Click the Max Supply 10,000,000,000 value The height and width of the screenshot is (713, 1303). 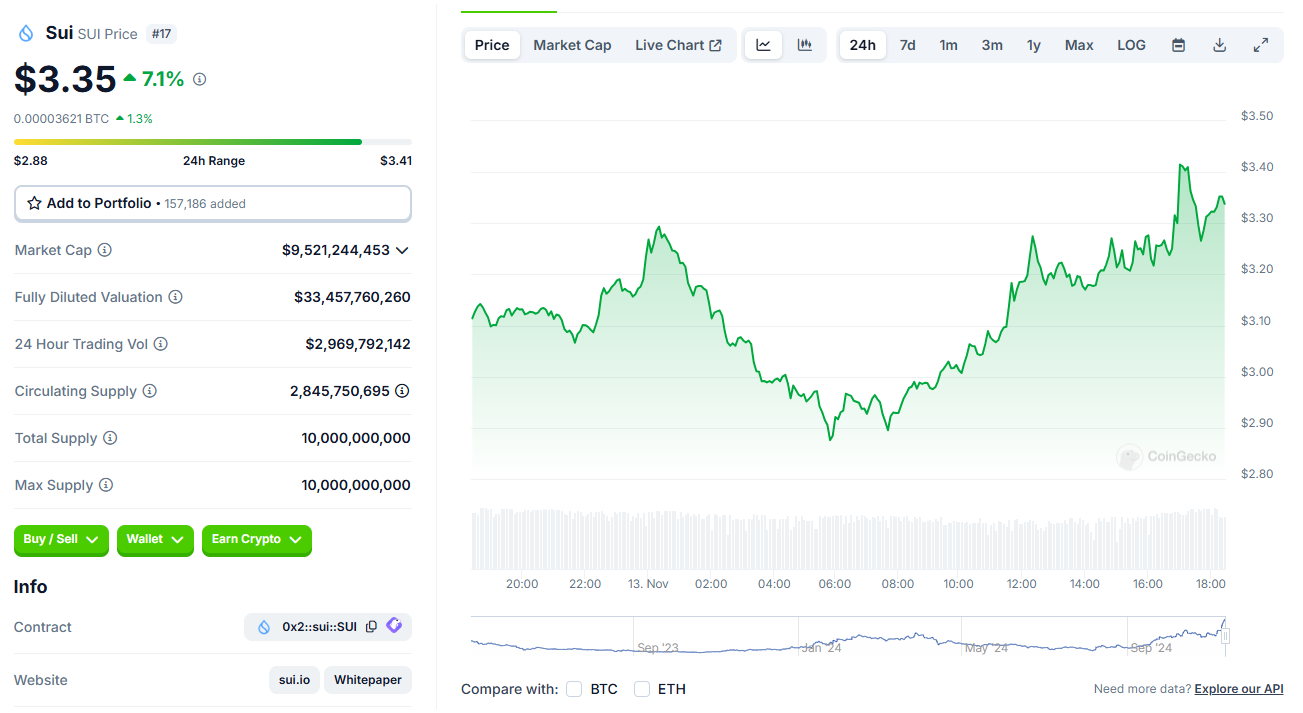[x=356, y=485]
